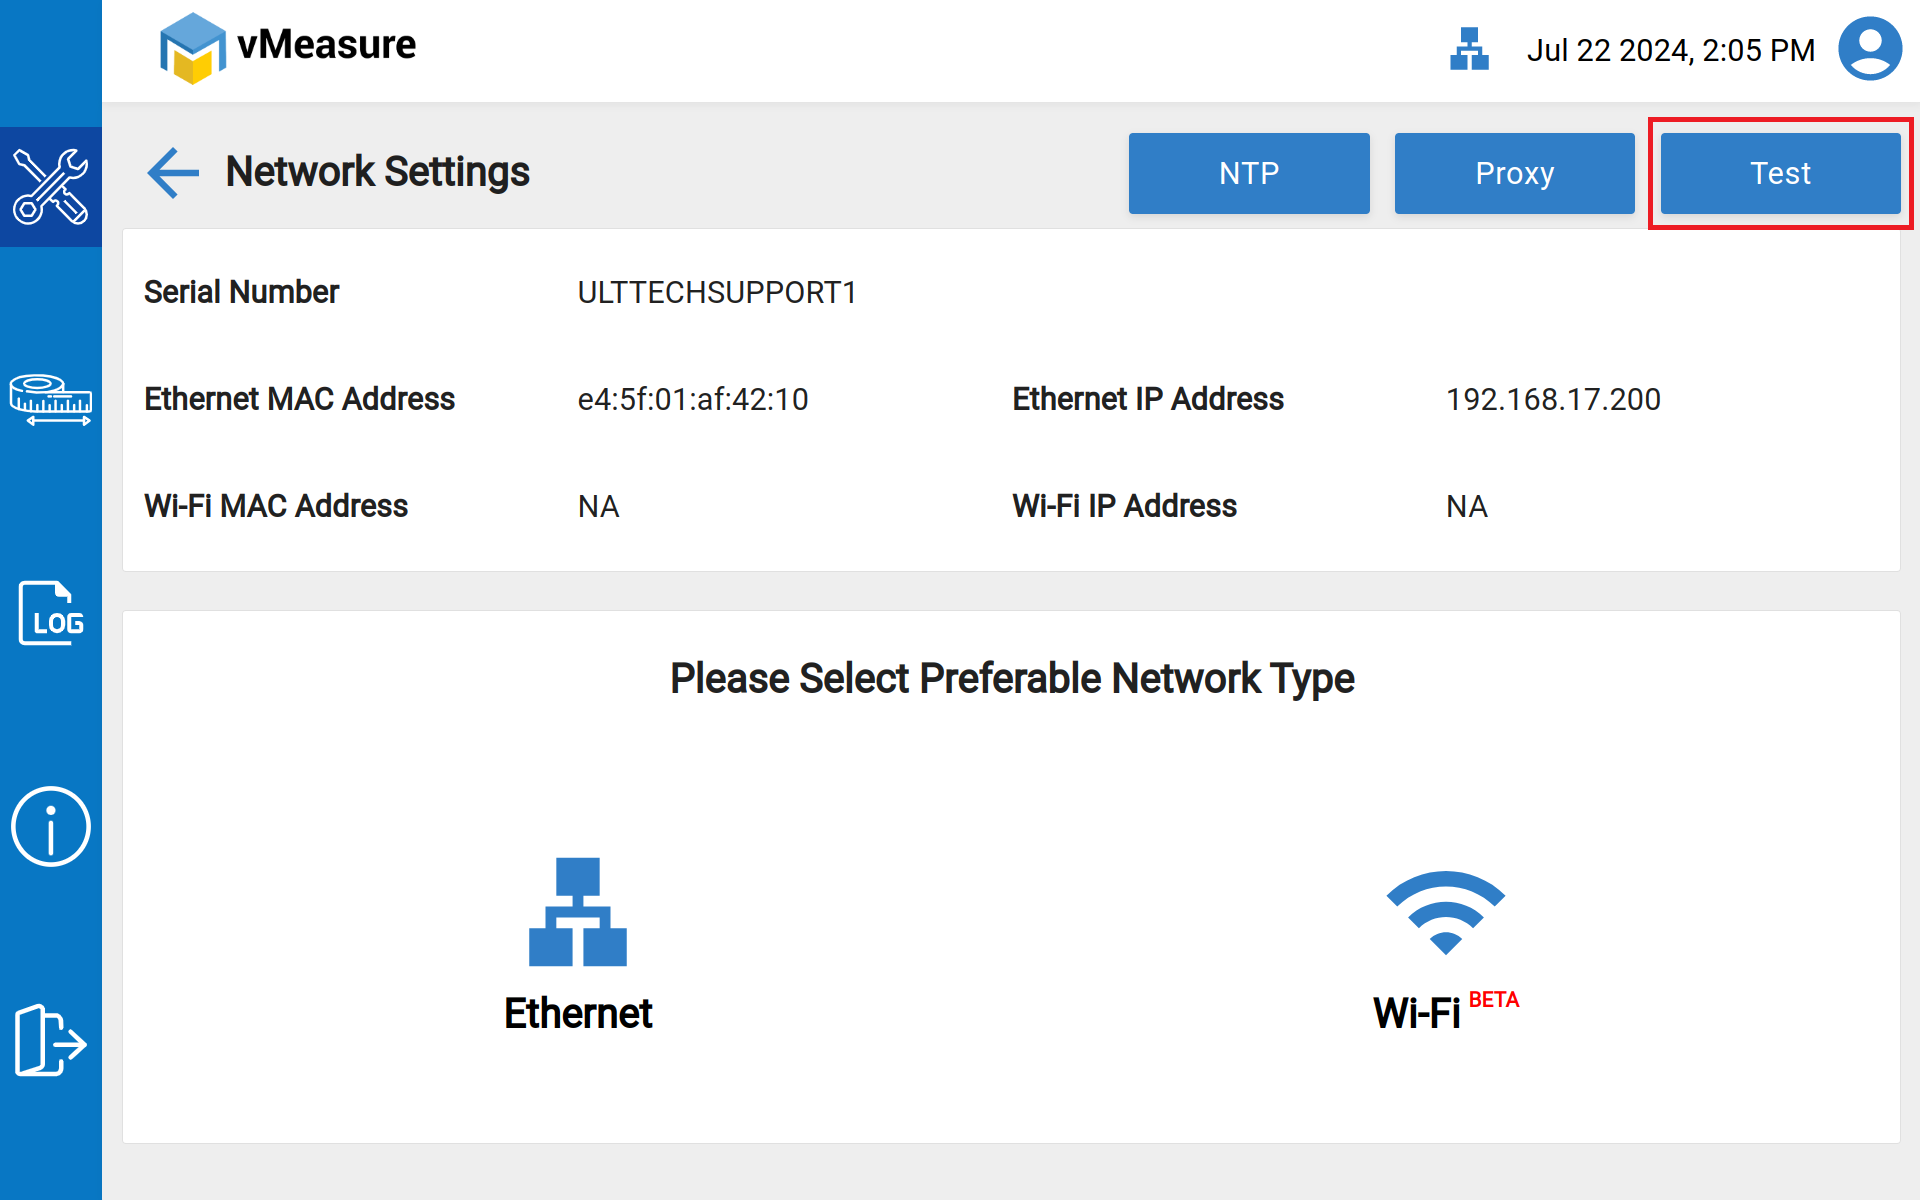Image resolution: width=1920 pixels, height=1200 pixels.
Task: Click the back arrow beside Network Settings
Action: pos(173,173)
